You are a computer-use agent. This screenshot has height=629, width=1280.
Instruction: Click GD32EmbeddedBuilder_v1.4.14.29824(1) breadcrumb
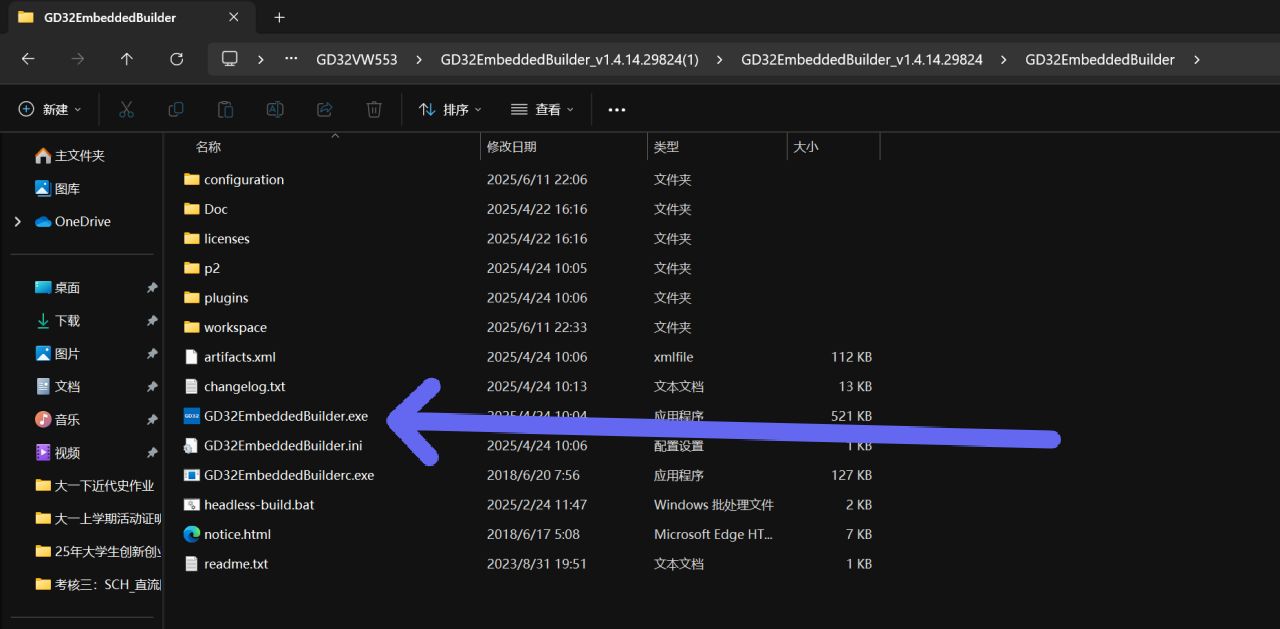(x=570, y=59)
